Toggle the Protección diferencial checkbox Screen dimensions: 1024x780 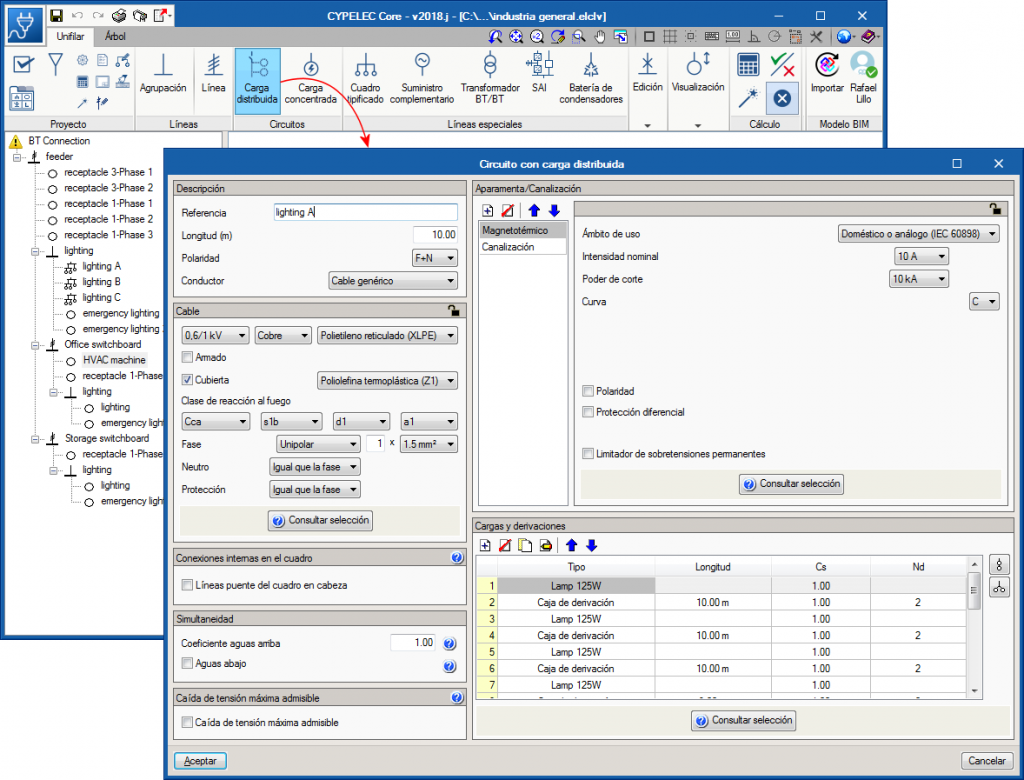(588, 412)
